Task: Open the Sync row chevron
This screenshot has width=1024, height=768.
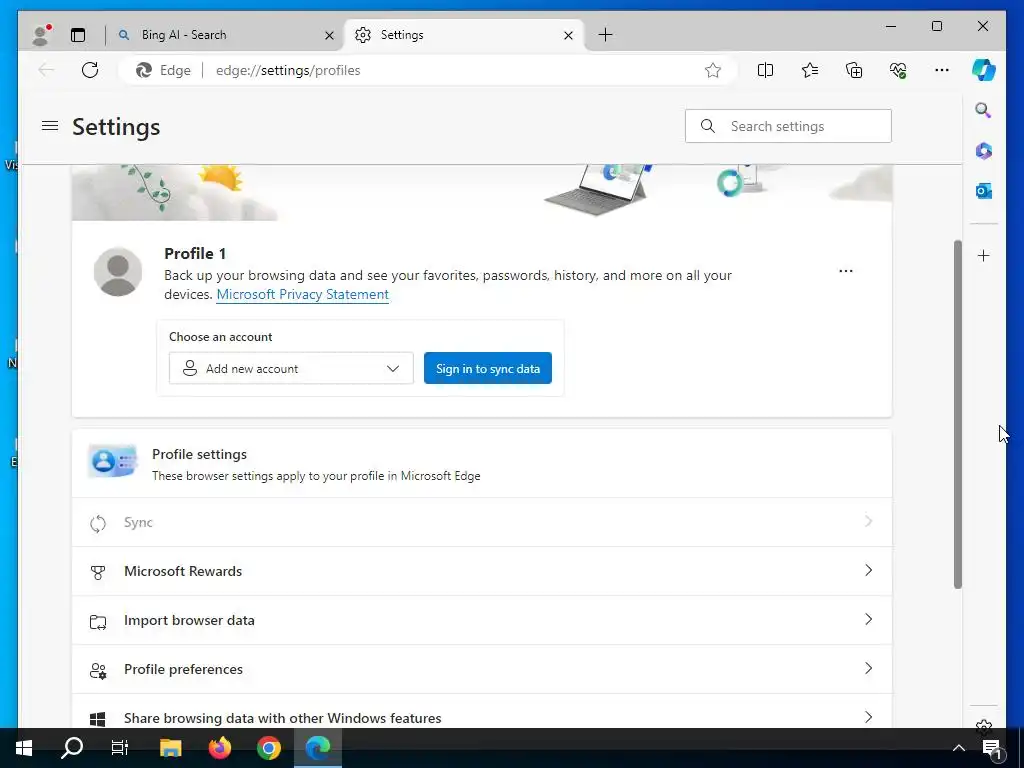Action: (868, 522)
